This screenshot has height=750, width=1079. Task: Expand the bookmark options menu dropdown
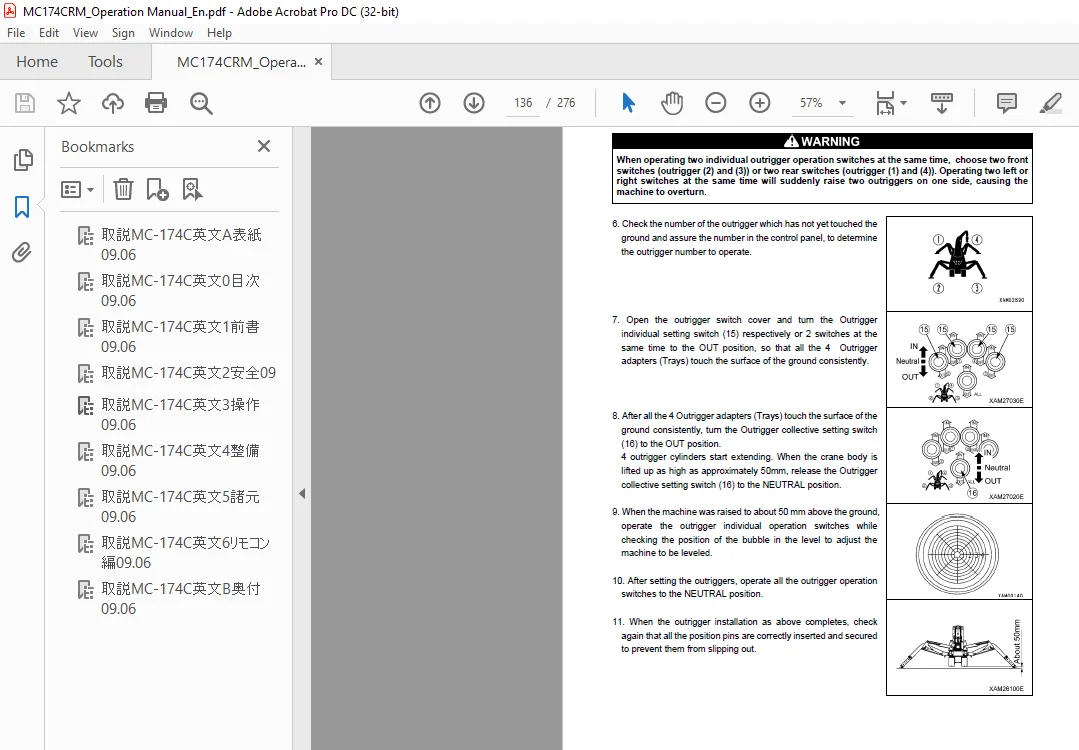pos(77,189)
